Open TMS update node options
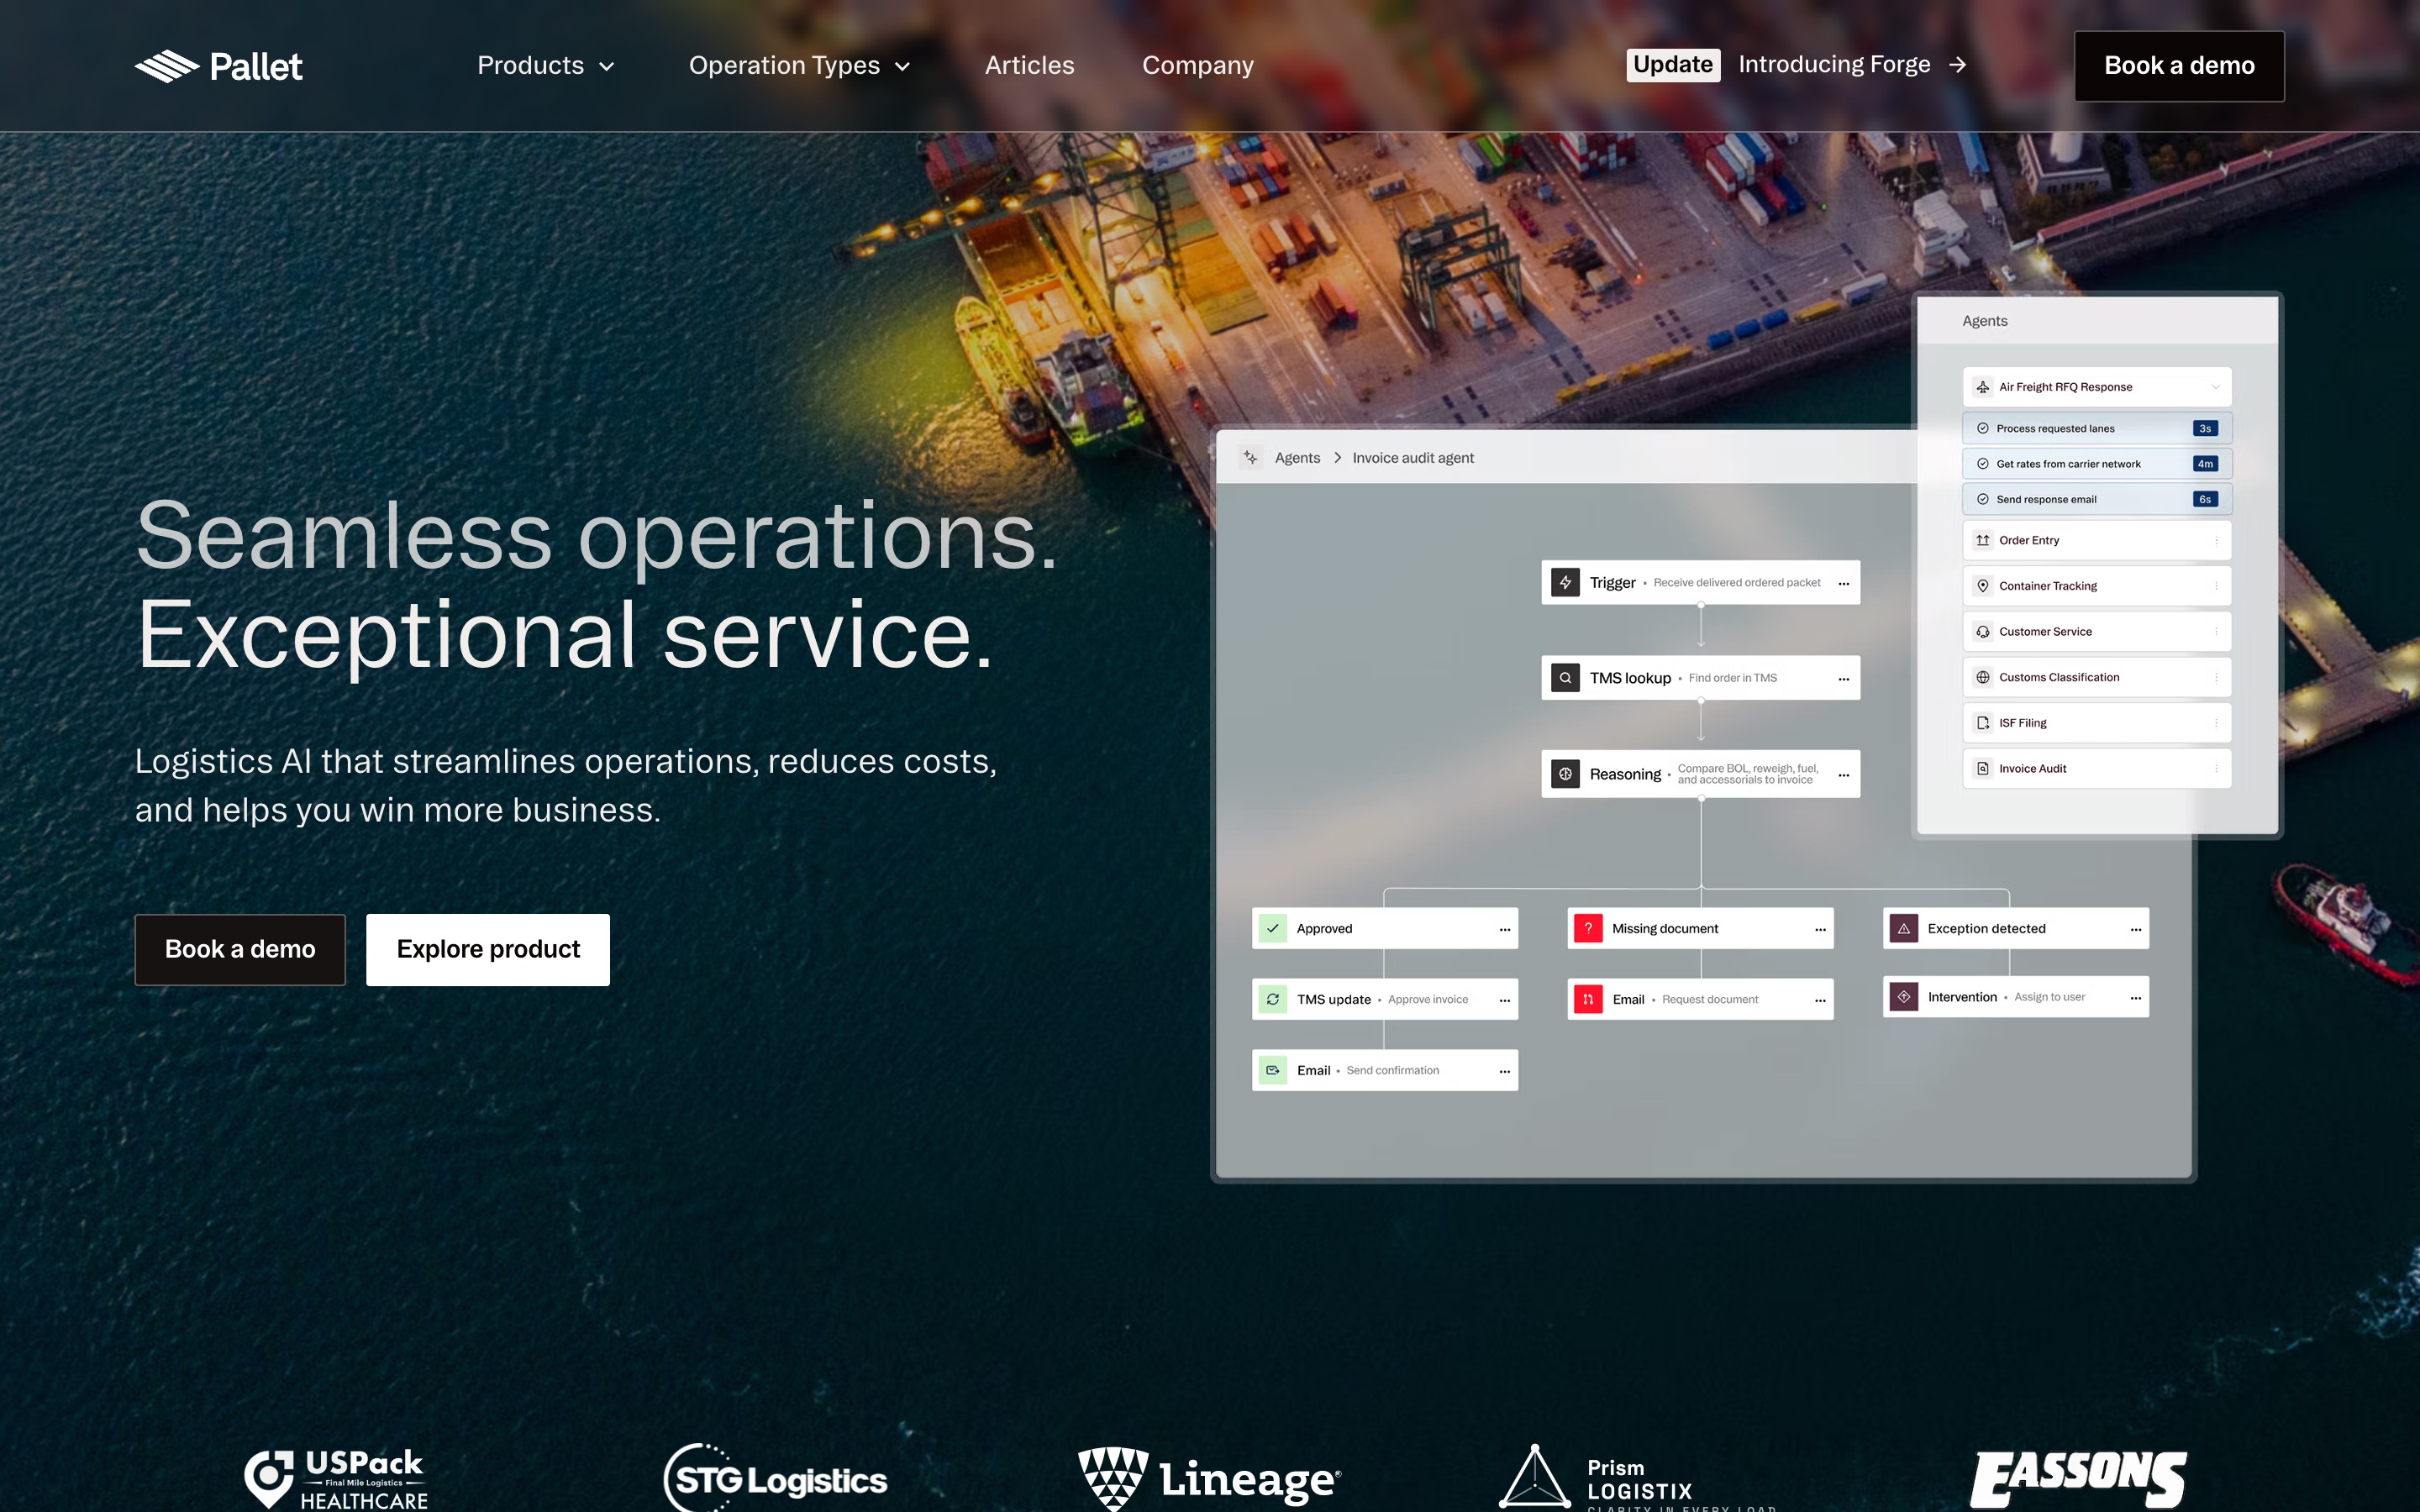 point(1504,1000)
